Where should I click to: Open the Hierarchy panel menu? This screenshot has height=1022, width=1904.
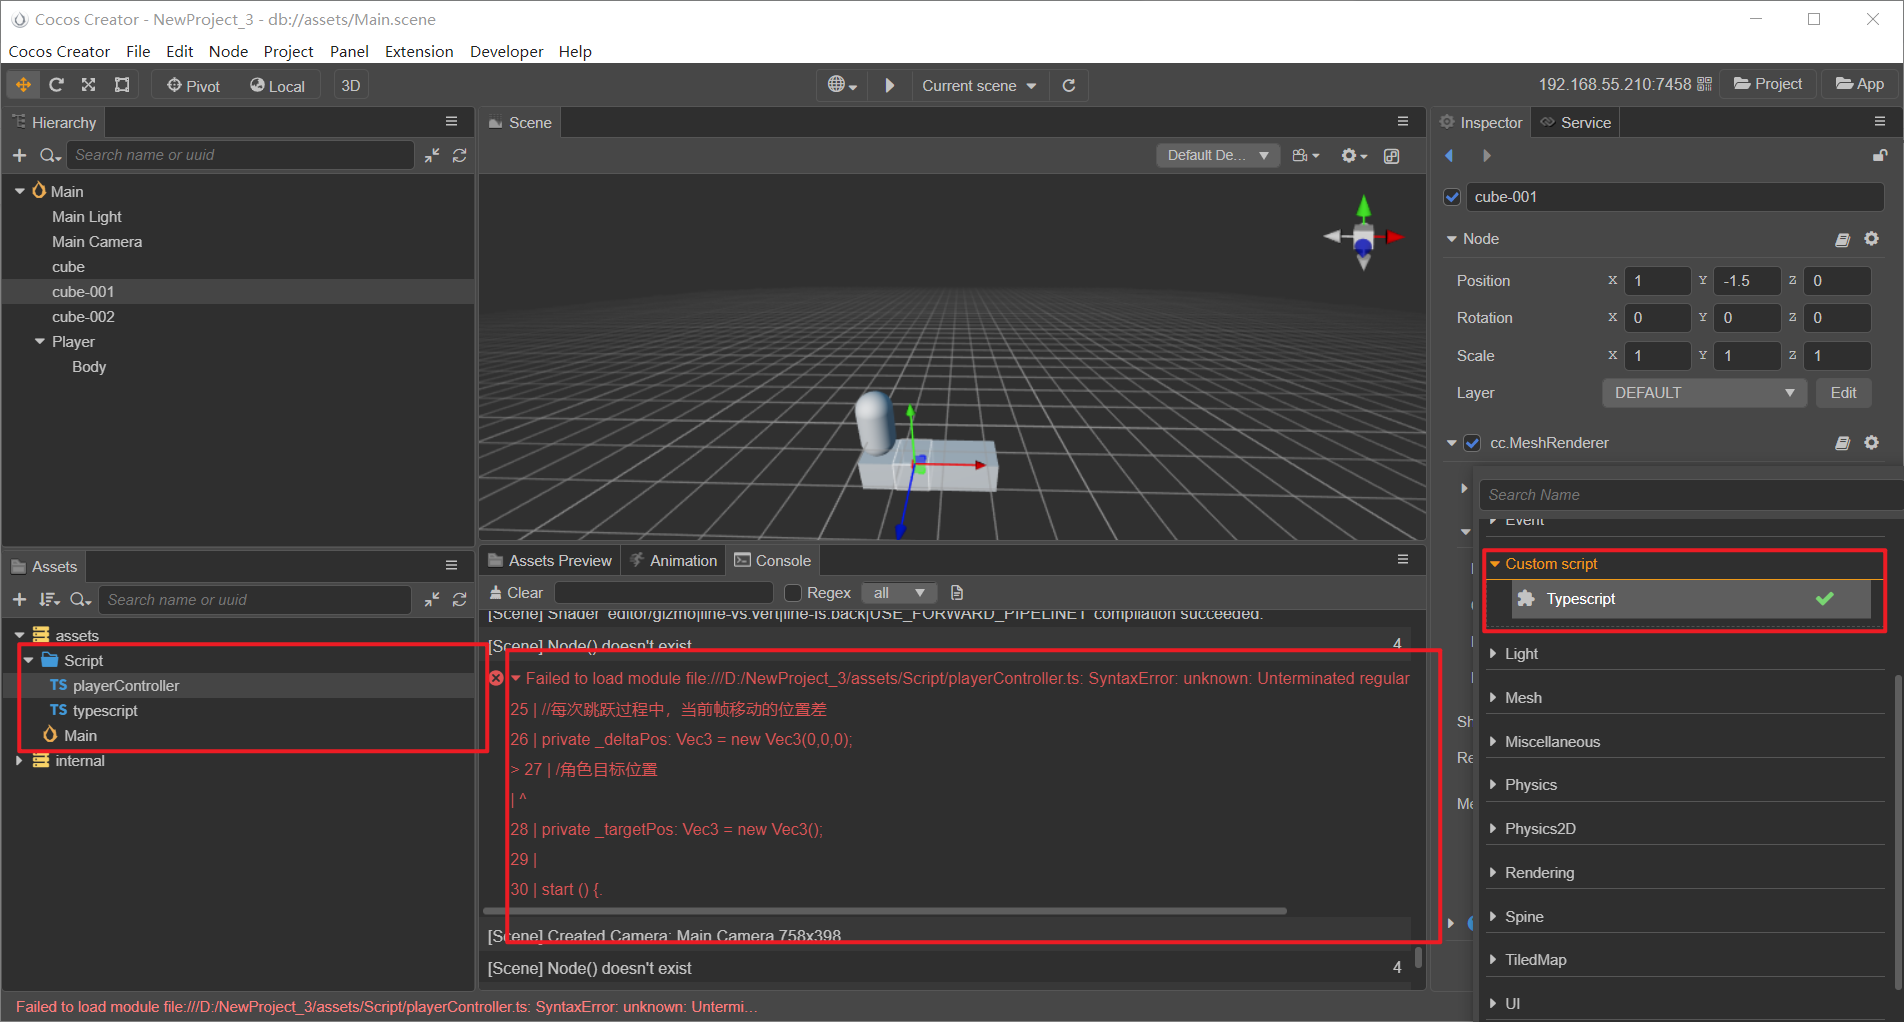452,121
